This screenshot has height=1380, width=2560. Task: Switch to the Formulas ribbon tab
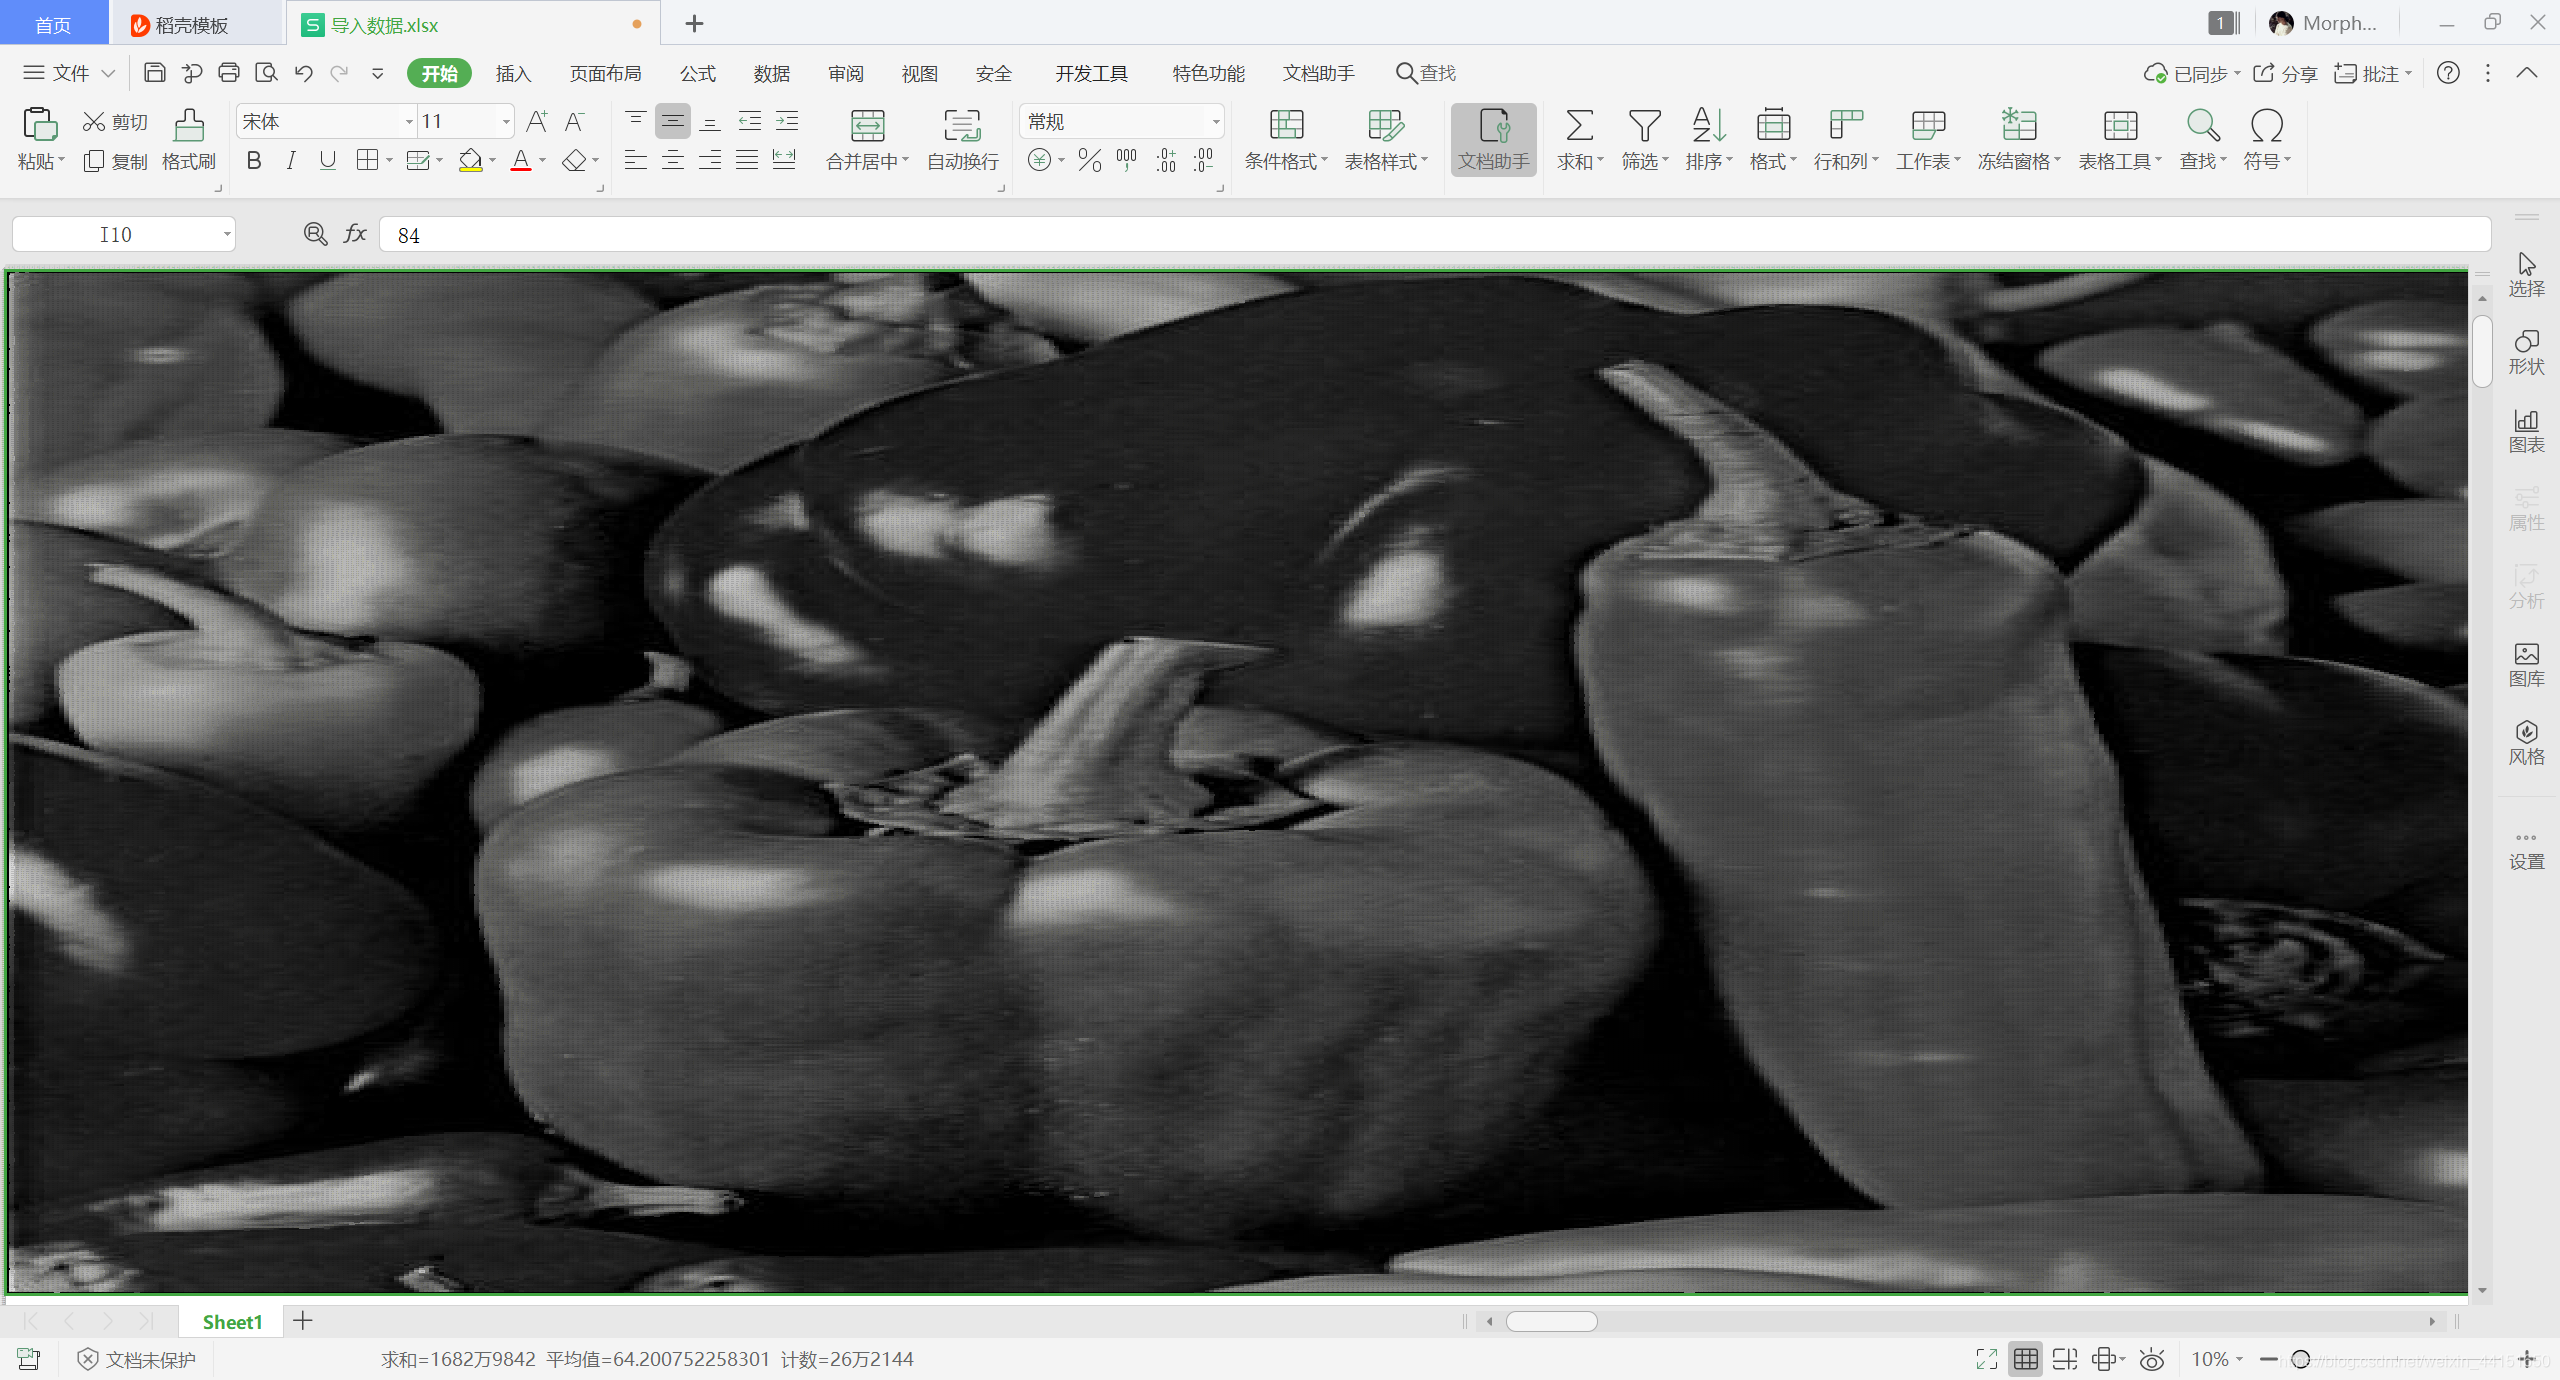pyautogui.click(x=697, y=74)
